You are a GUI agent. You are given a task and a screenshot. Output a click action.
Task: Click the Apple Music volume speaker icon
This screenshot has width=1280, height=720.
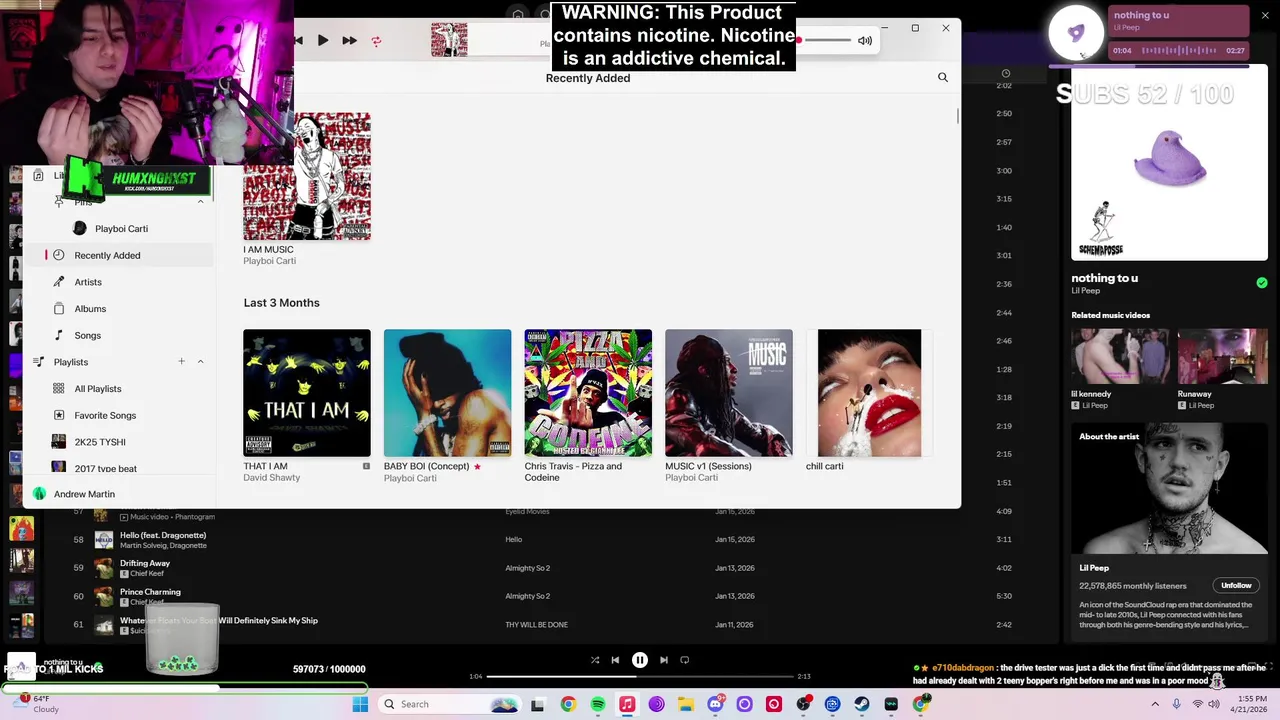[865, 41]
